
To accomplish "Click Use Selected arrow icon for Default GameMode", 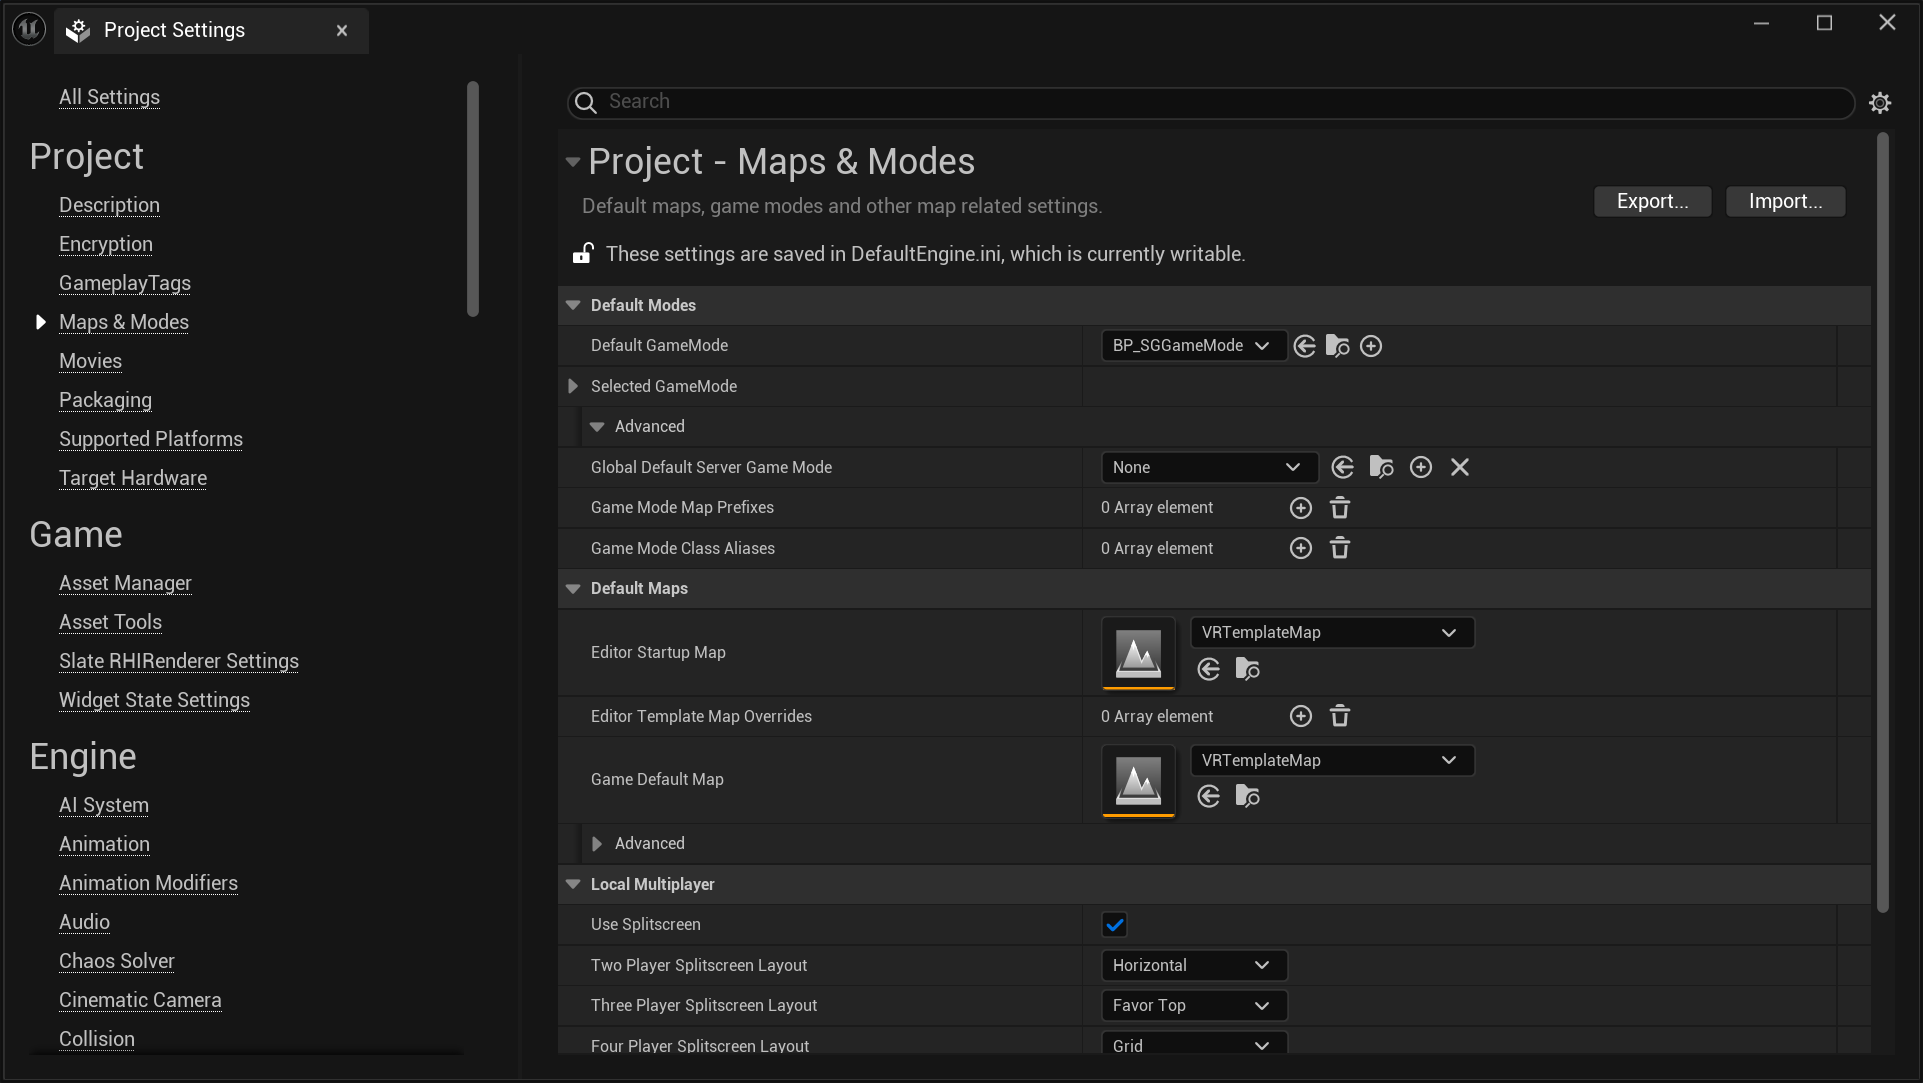I will (1304, 346).
